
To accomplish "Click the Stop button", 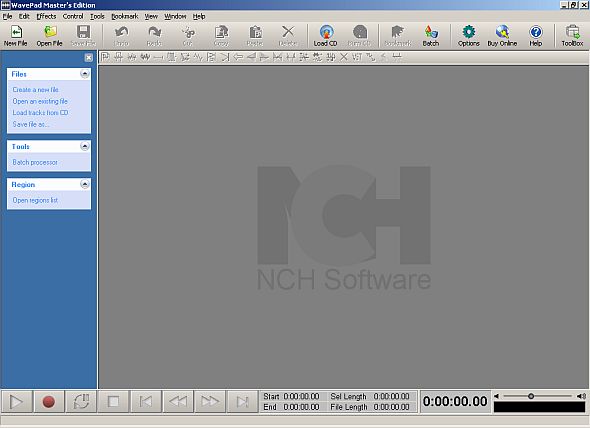I will coord(113,402).
